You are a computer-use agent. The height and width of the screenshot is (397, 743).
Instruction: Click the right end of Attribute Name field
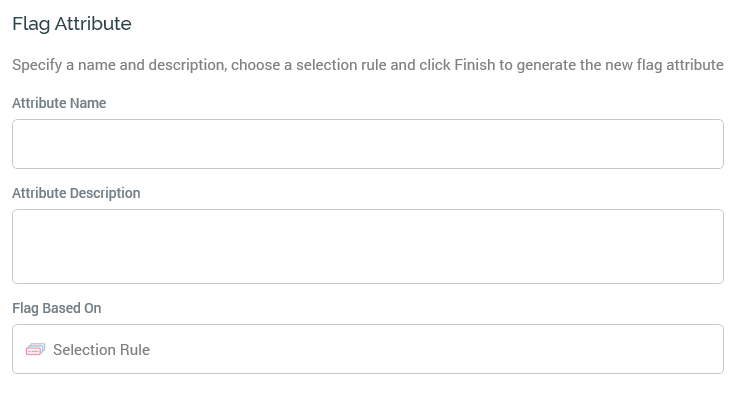[x=711, y=144]
